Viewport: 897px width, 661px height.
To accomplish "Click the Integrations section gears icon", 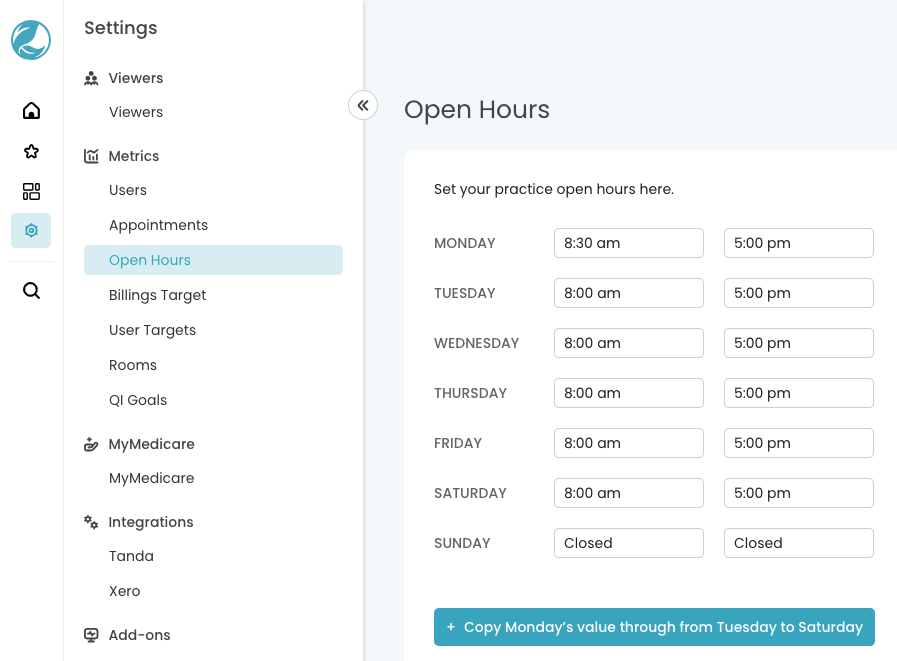I will [92, 522].
